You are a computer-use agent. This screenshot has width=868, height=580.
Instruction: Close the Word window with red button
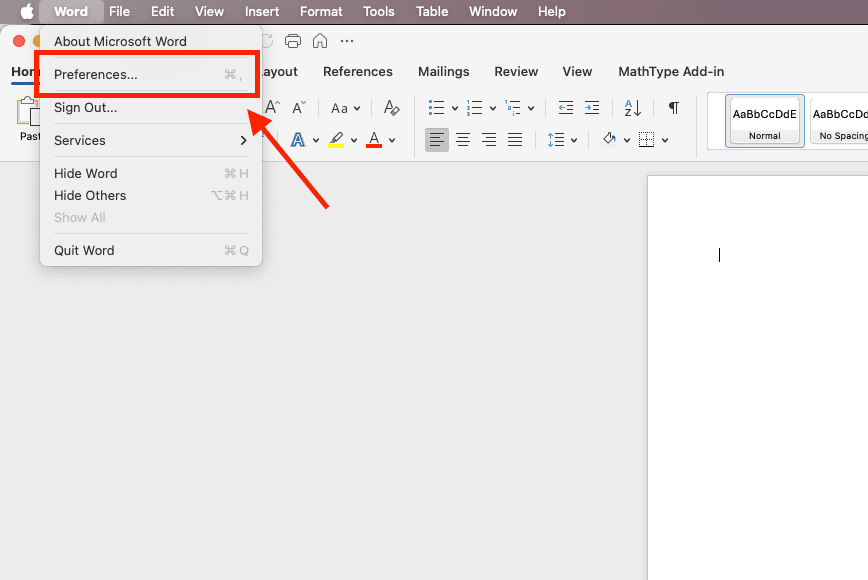[x=19, y=41]
